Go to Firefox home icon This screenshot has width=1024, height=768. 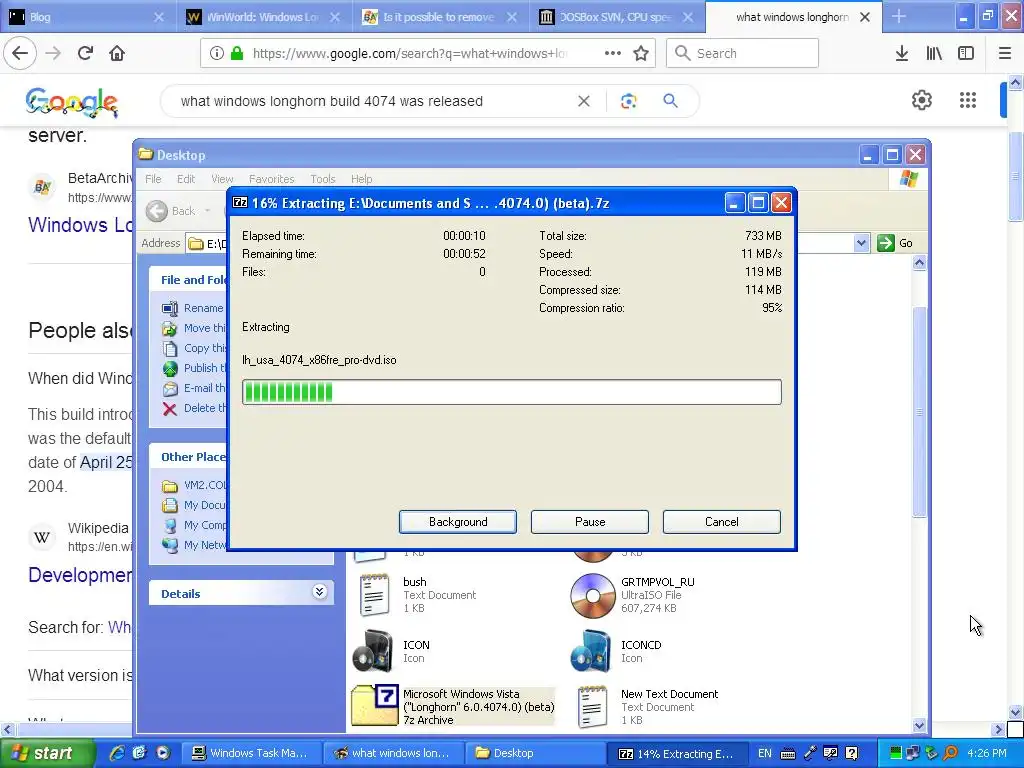[117, 54]
